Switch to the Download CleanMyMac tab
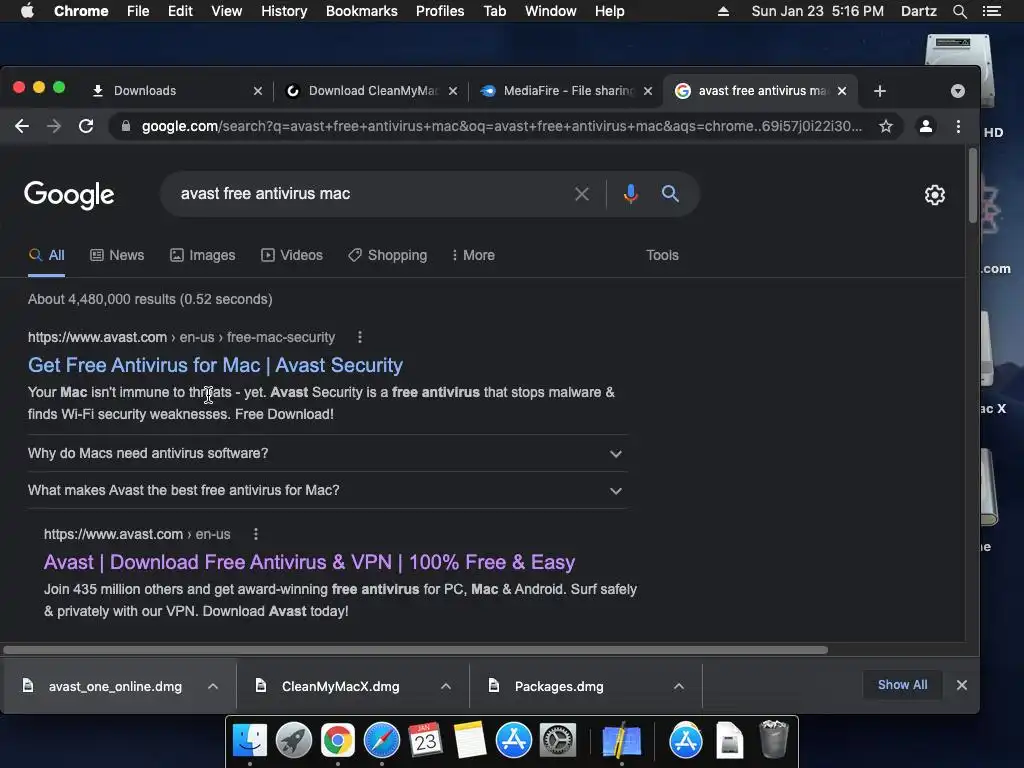The image size is (1024, 768). pyautogui.click(x=370, y=91)
